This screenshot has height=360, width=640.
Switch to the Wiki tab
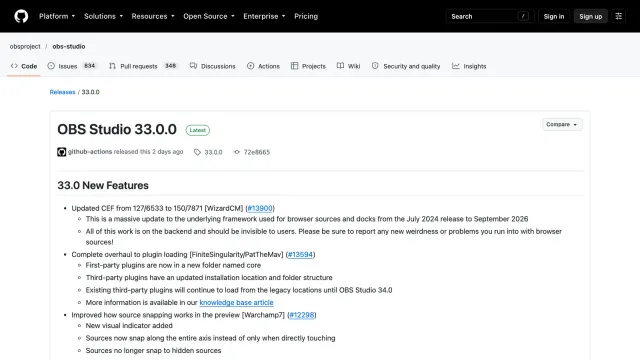click(x=349, y=66)
